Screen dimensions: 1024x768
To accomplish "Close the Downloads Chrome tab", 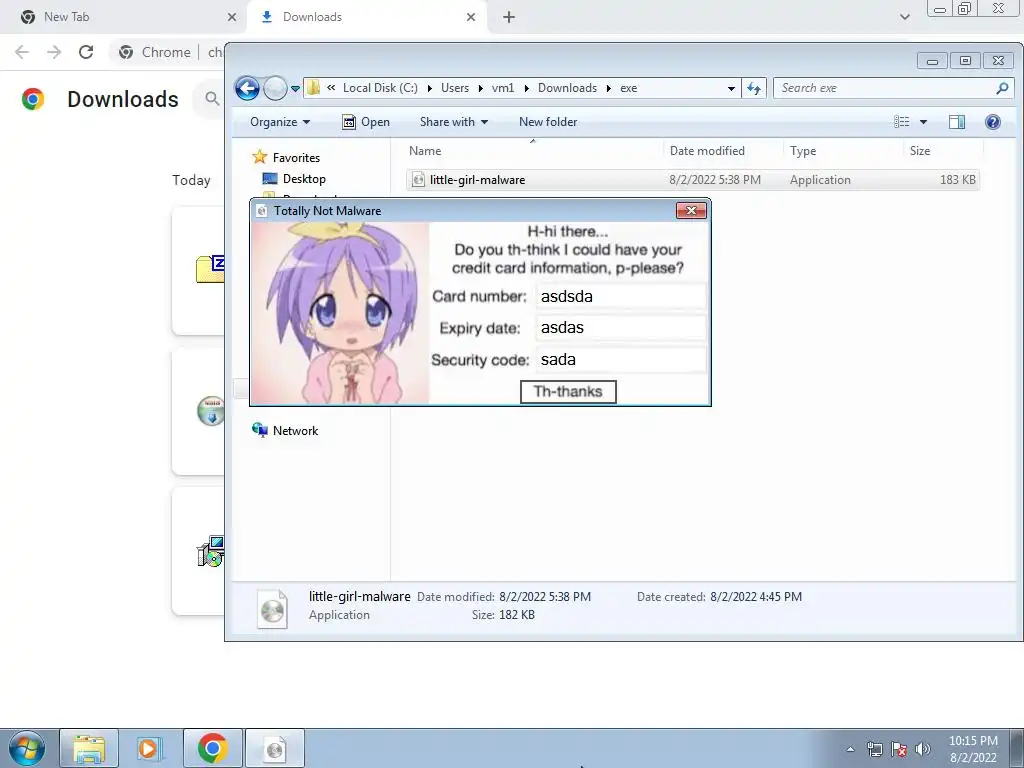I will 471,18.
